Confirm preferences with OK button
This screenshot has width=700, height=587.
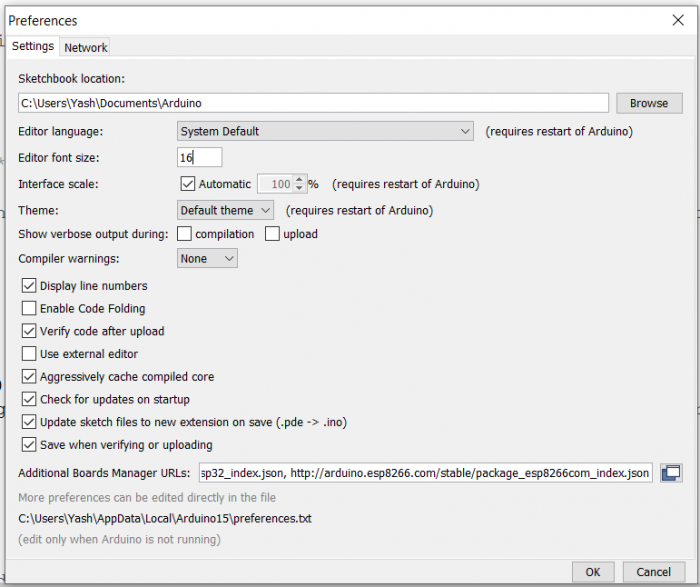click(x=593, y=572)
